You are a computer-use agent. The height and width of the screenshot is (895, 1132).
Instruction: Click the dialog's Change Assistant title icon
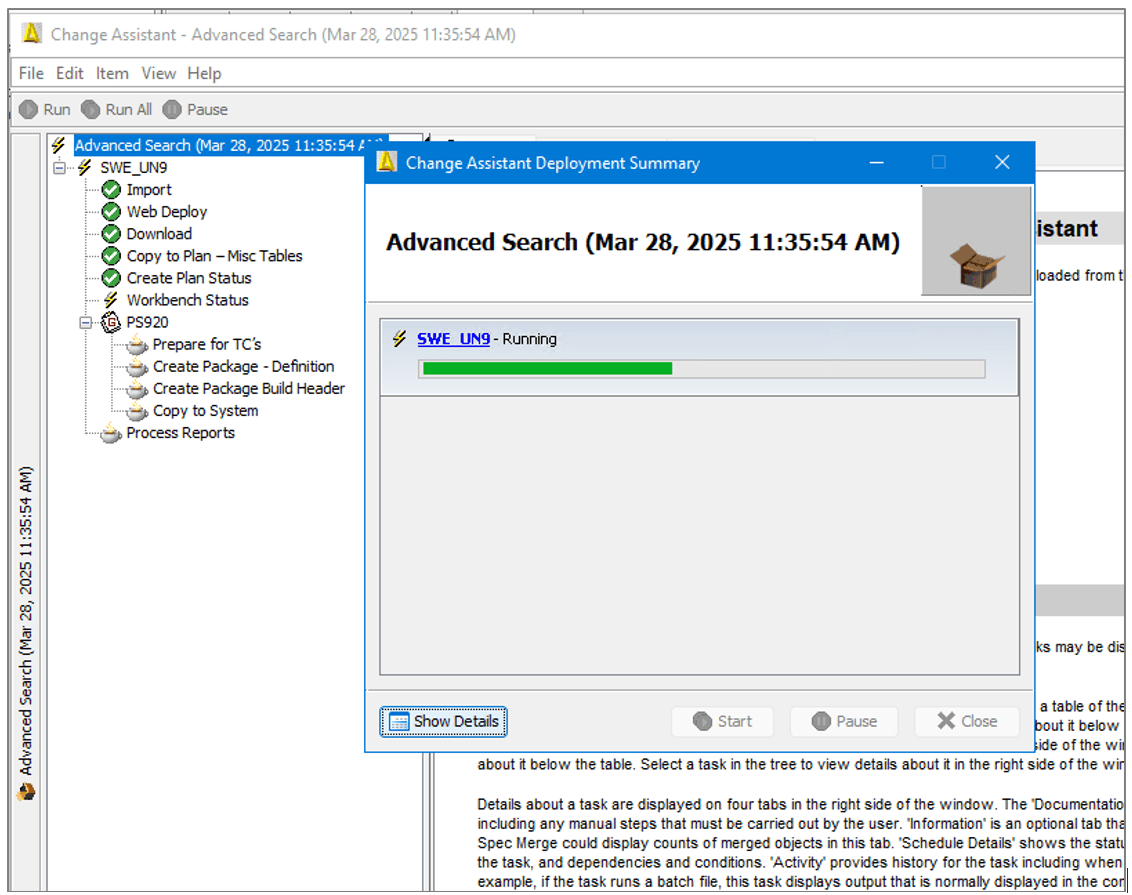[x=387, y=162]
